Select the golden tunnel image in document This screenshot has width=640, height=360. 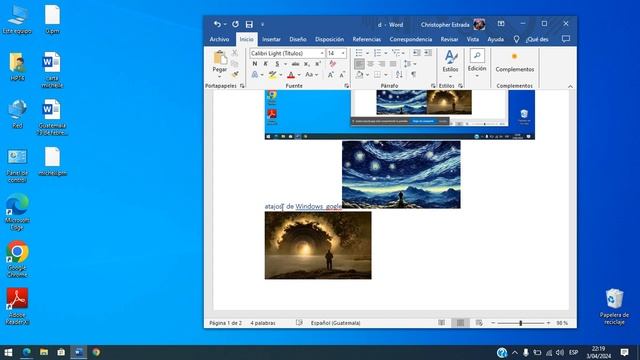pyautogui.click(x=318, y=245)
